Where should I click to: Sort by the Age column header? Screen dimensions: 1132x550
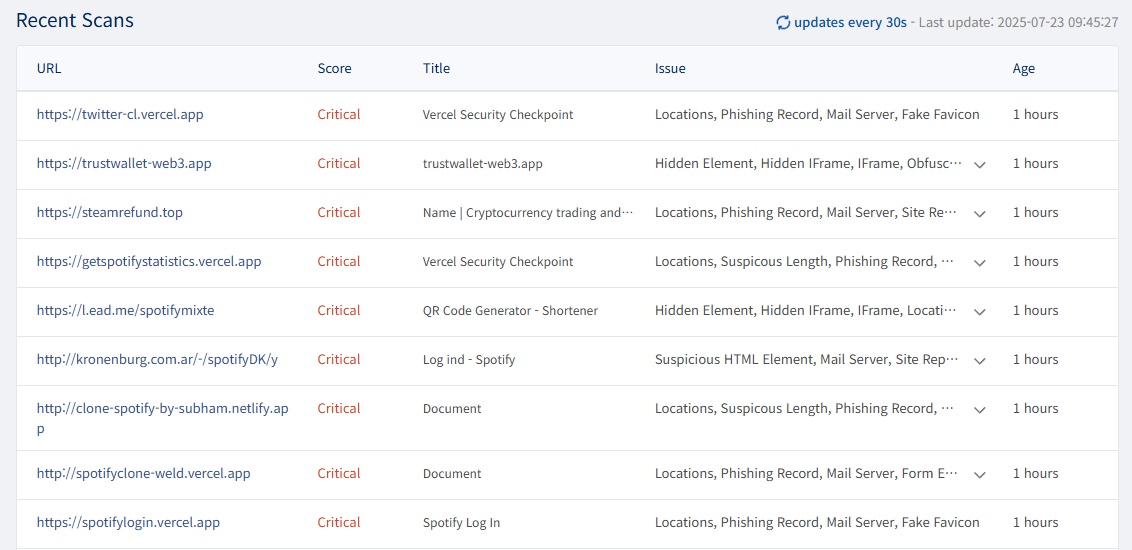click(1023, 68)
